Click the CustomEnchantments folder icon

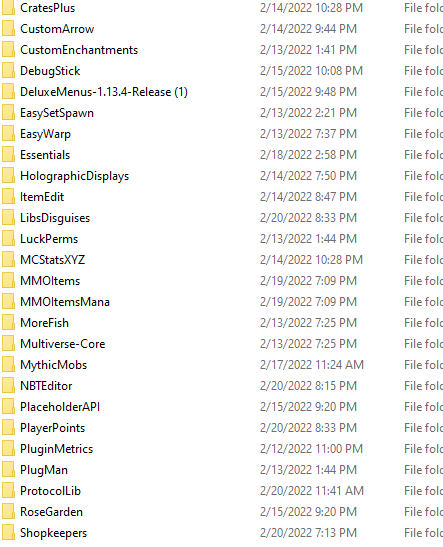click(8, 50)
